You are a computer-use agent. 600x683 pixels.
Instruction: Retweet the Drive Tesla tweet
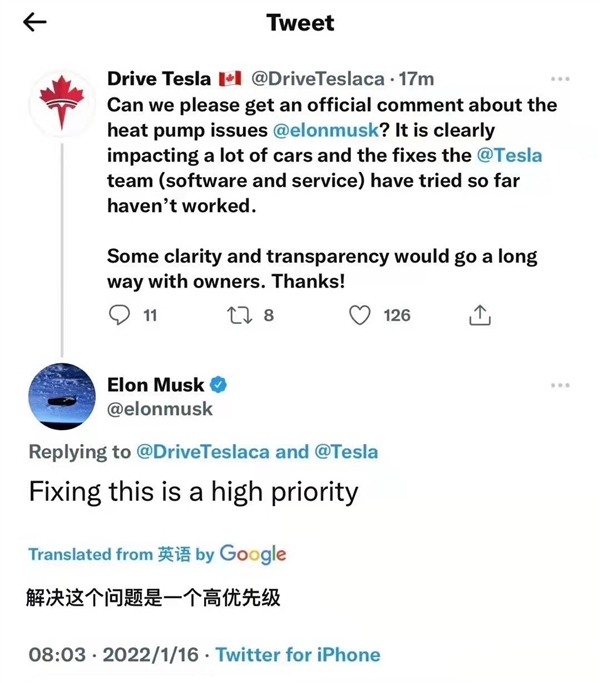[x=240, y=315]
